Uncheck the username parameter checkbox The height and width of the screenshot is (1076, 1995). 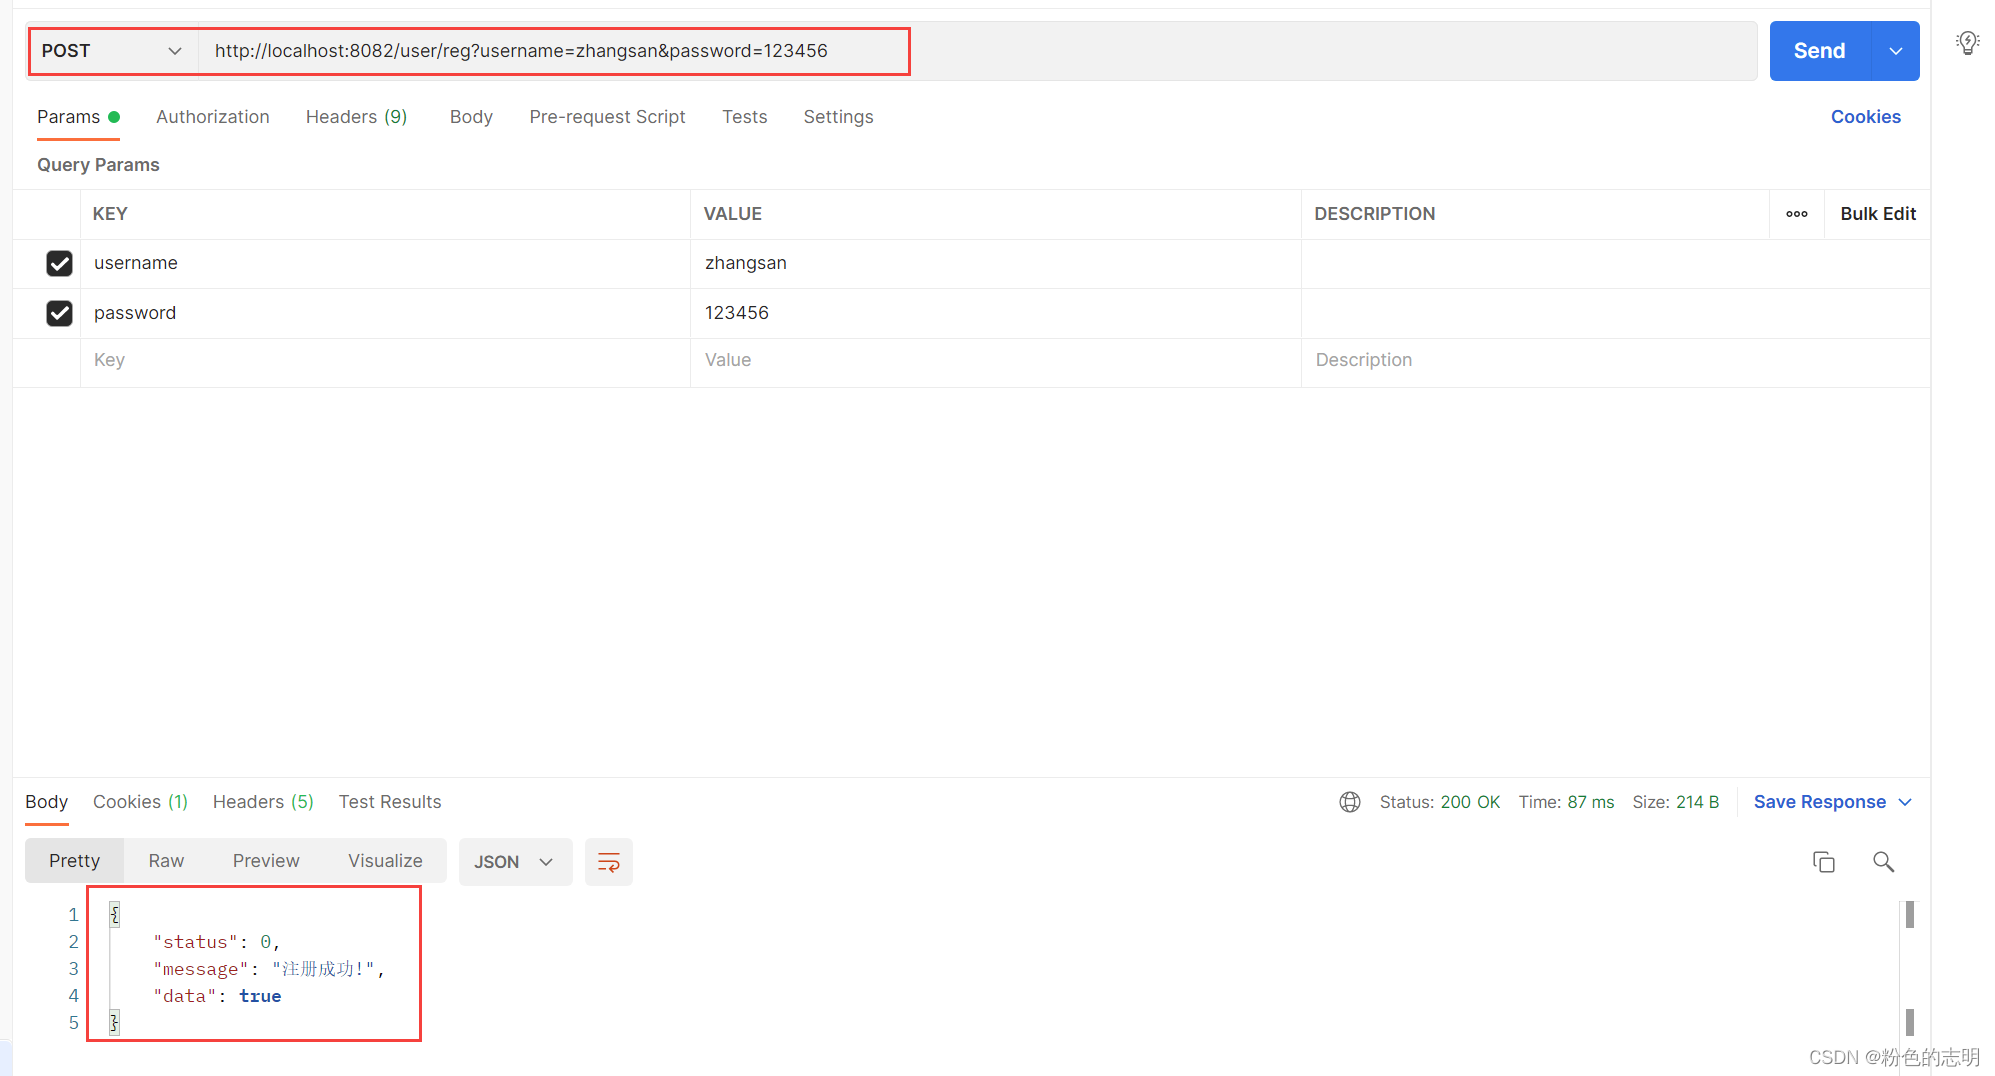(60, 263)
